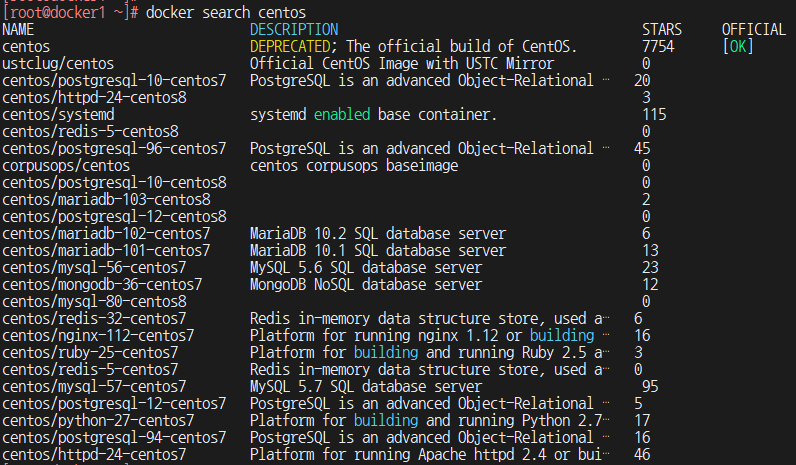Click the star count 23
This screenshot has height=465, width=796.
650,268
